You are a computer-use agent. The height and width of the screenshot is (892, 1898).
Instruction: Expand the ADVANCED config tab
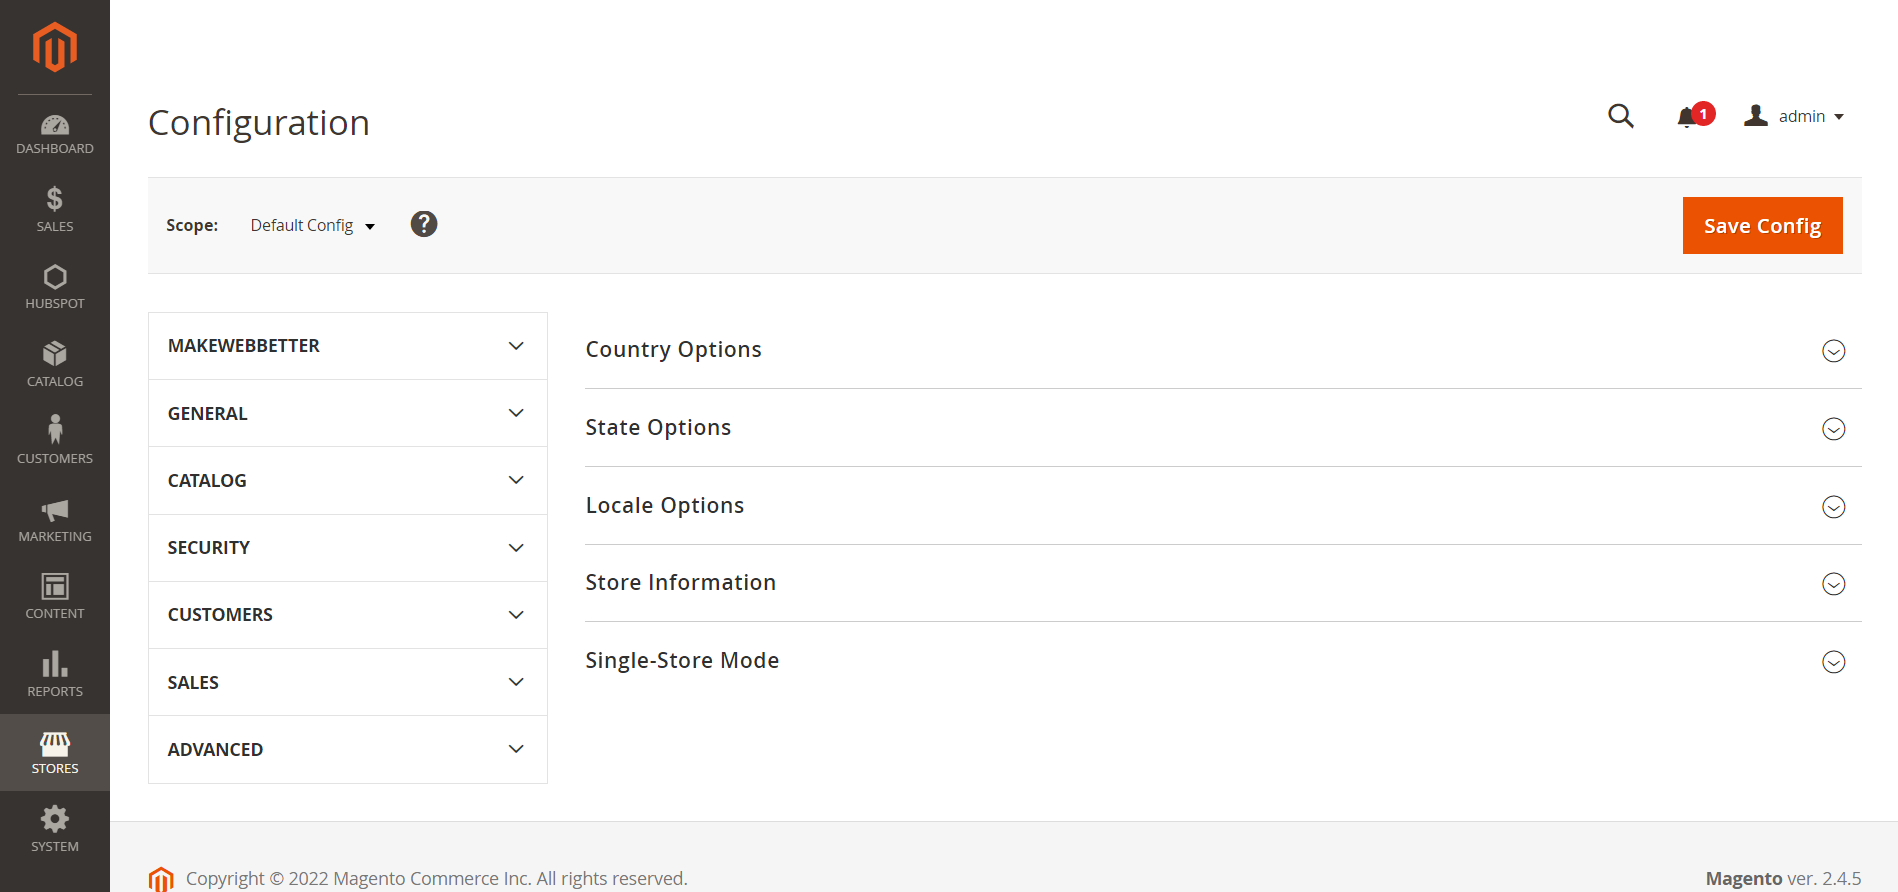(347, 750)
